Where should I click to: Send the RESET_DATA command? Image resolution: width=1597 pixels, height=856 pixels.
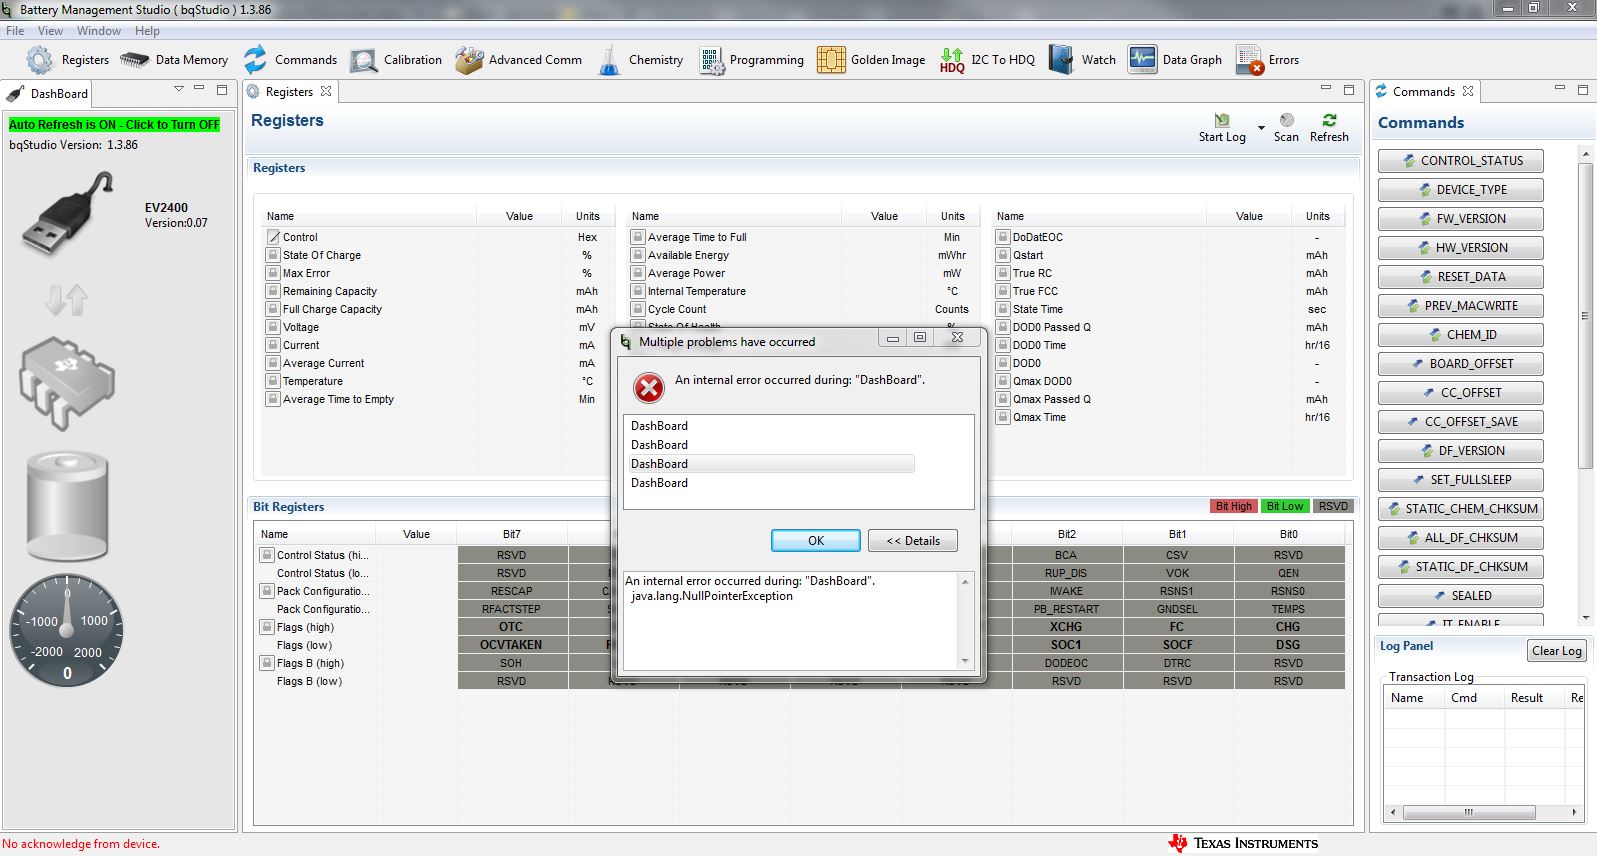coord(1461,277)
